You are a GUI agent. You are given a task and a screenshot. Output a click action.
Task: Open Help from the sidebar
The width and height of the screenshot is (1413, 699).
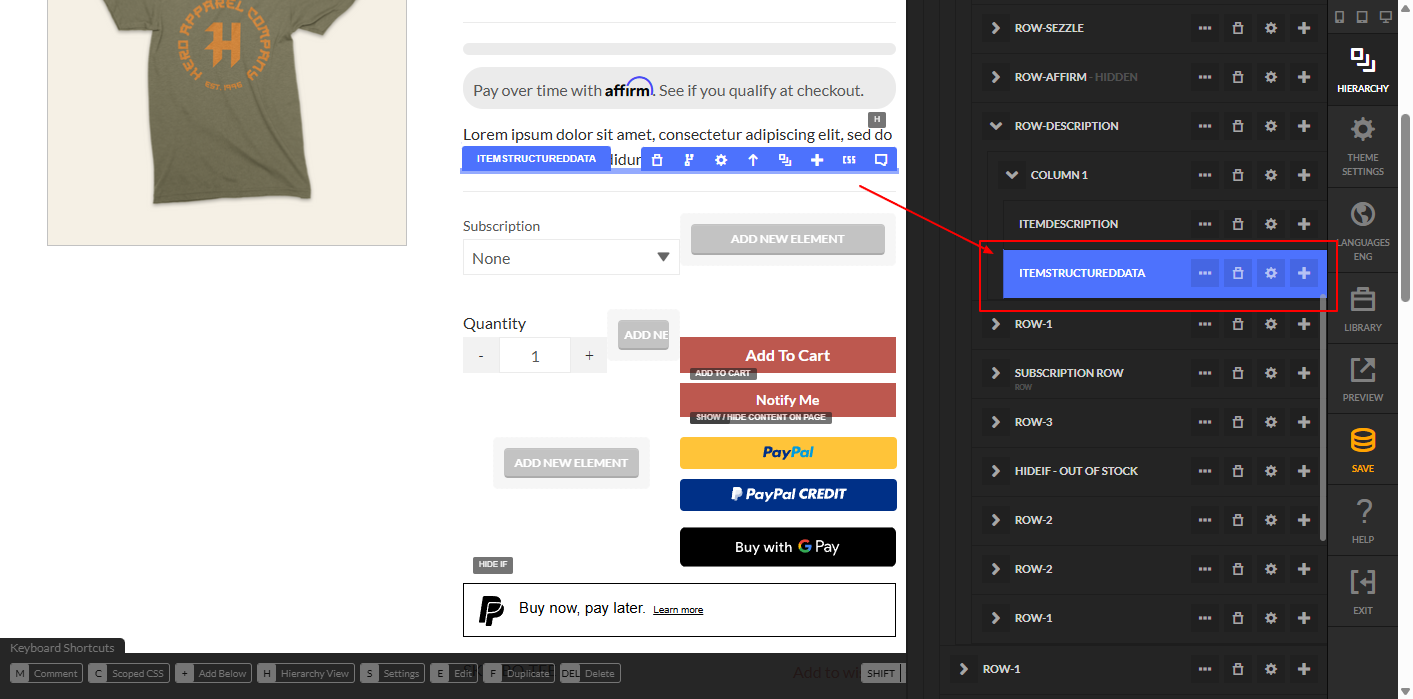click(1362, 521)
